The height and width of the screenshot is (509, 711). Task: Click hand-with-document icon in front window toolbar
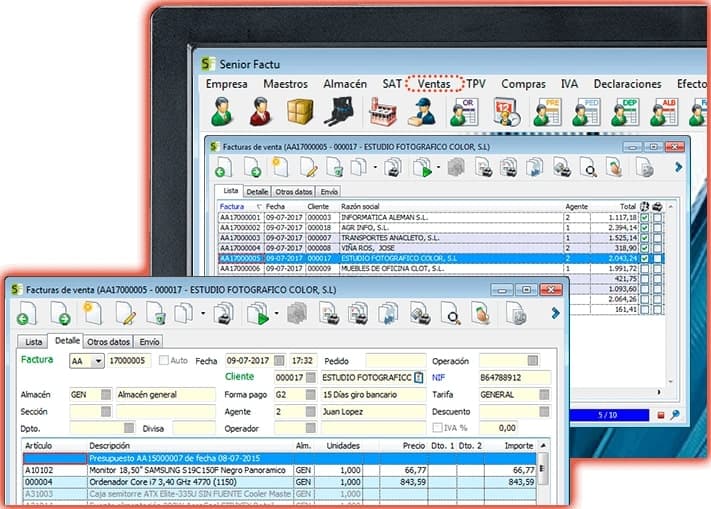coord(481,314)
